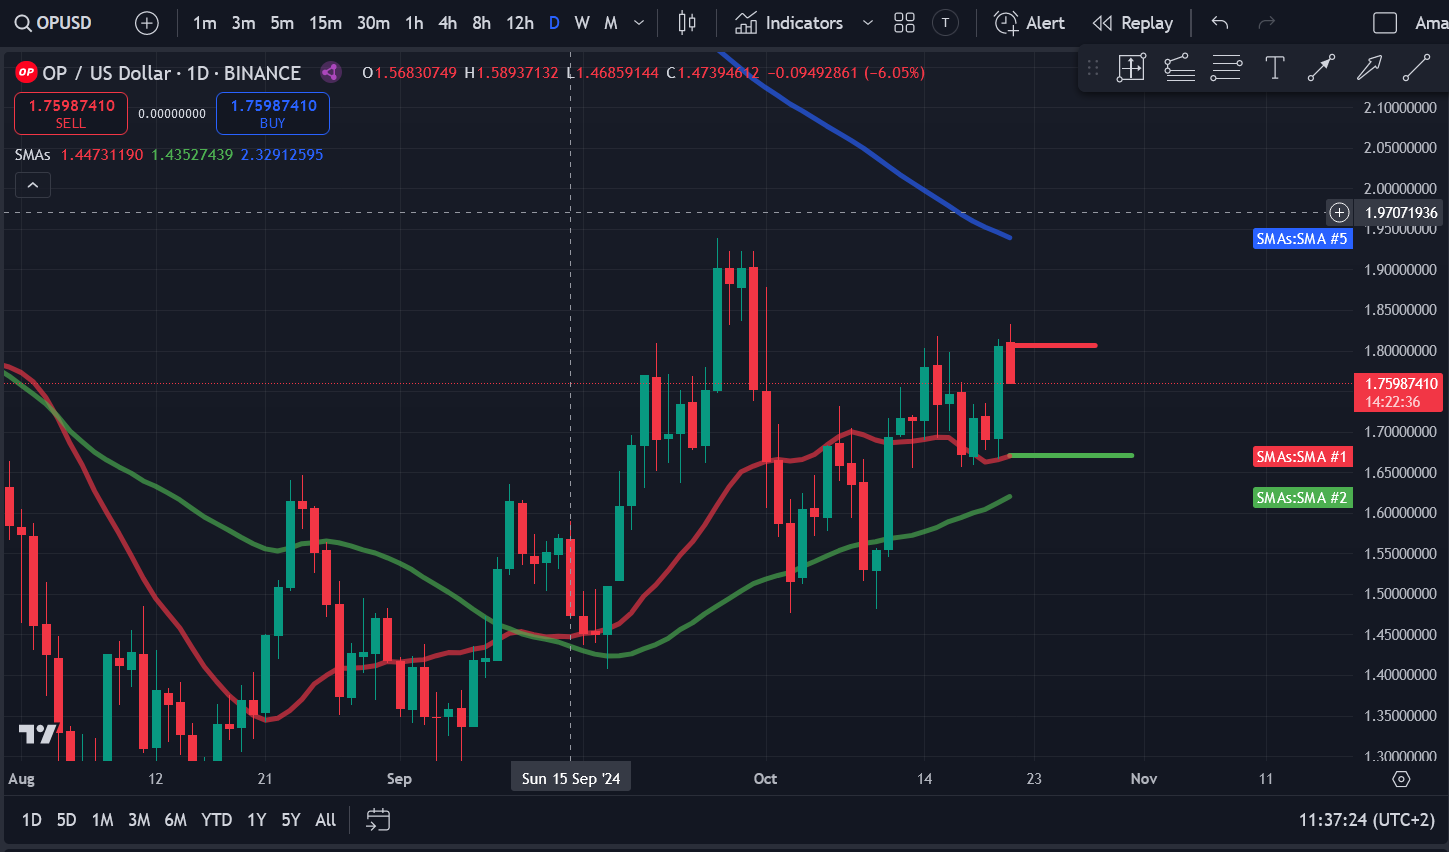Click the compare or add symbol plus icon
Screen dimensions: 1449x852
(x=147, y=22)
